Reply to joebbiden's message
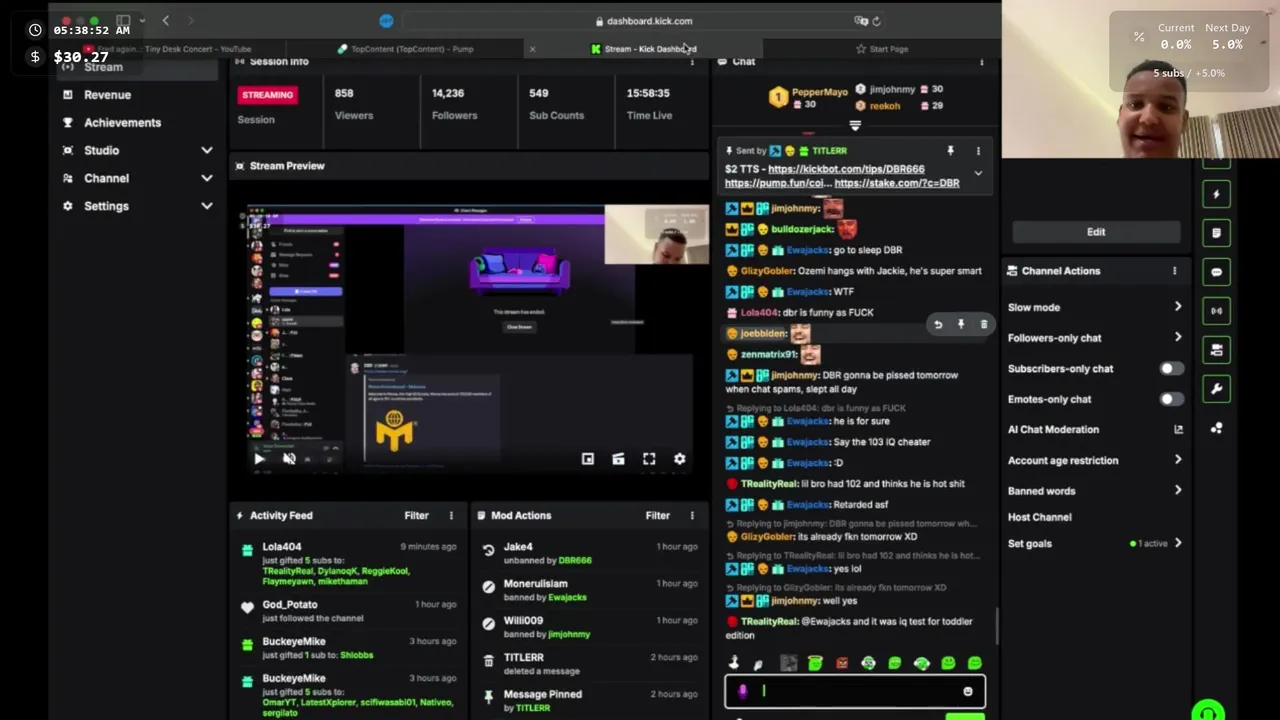This screenshot has height=720, width=1280. pyautogui.click(x=938, y=325)
